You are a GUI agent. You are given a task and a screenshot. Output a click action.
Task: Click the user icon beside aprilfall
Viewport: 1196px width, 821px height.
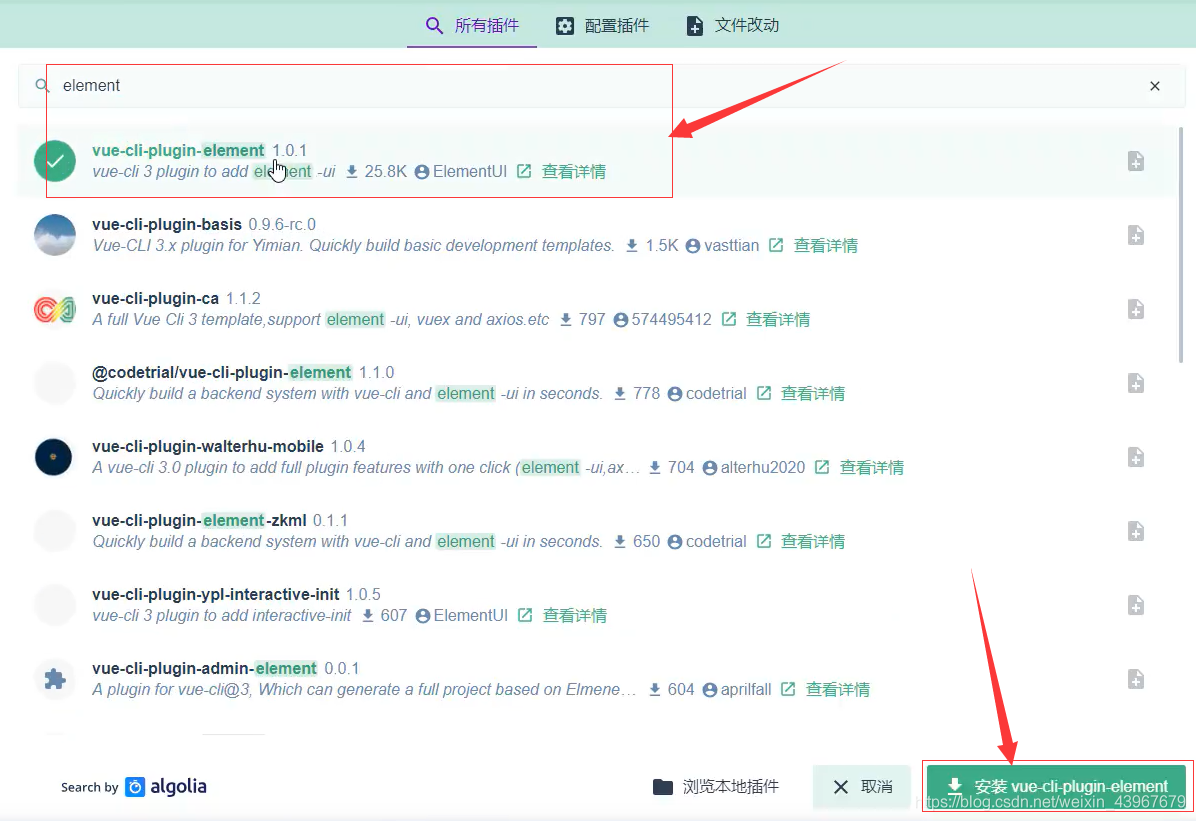[x=709, y=690]
